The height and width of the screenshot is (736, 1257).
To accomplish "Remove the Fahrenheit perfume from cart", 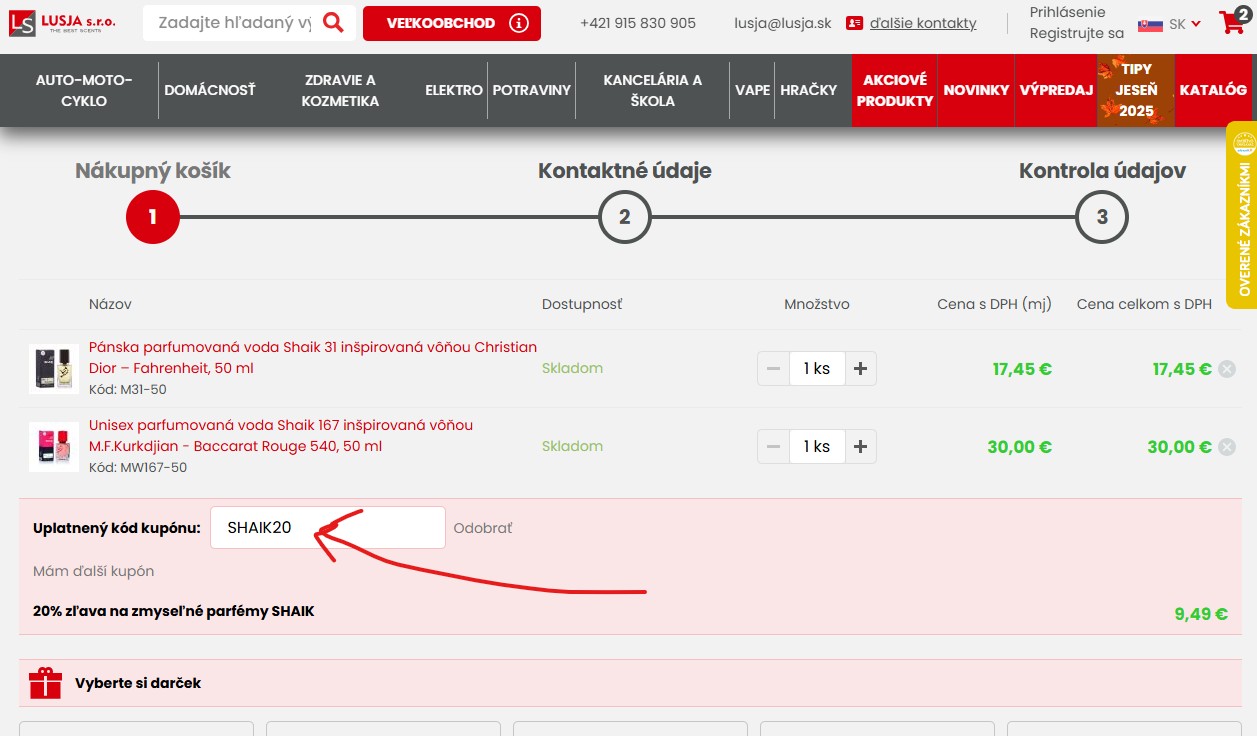I will [x=1227, y=369].
